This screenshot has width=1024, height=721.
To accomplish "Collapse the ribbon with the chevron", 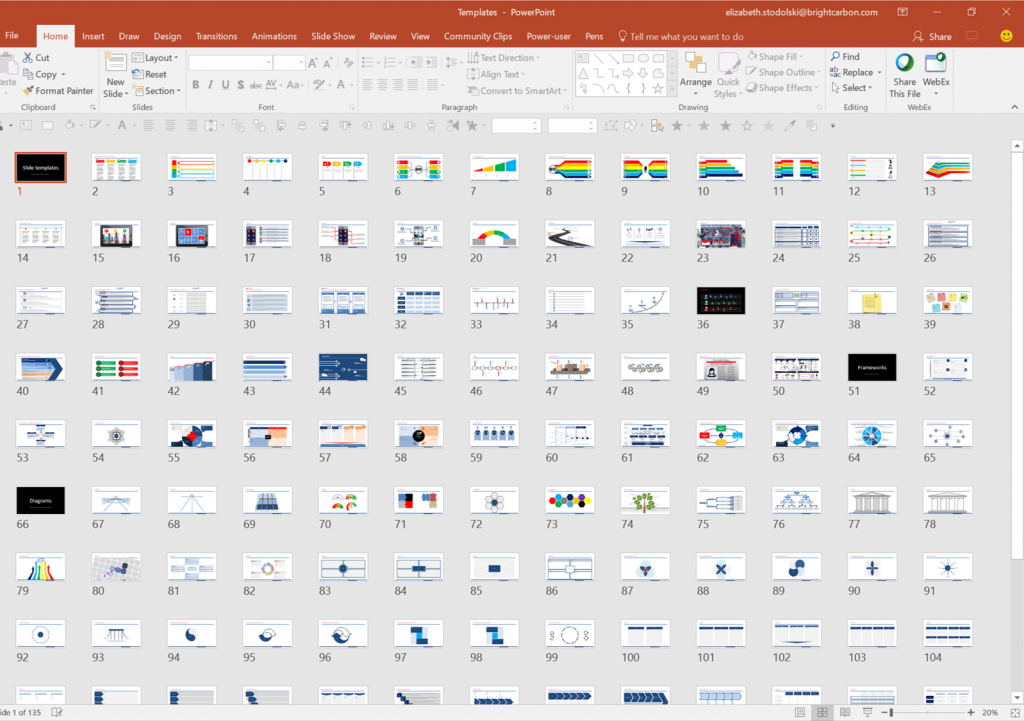I will [x=1014, y=107].
